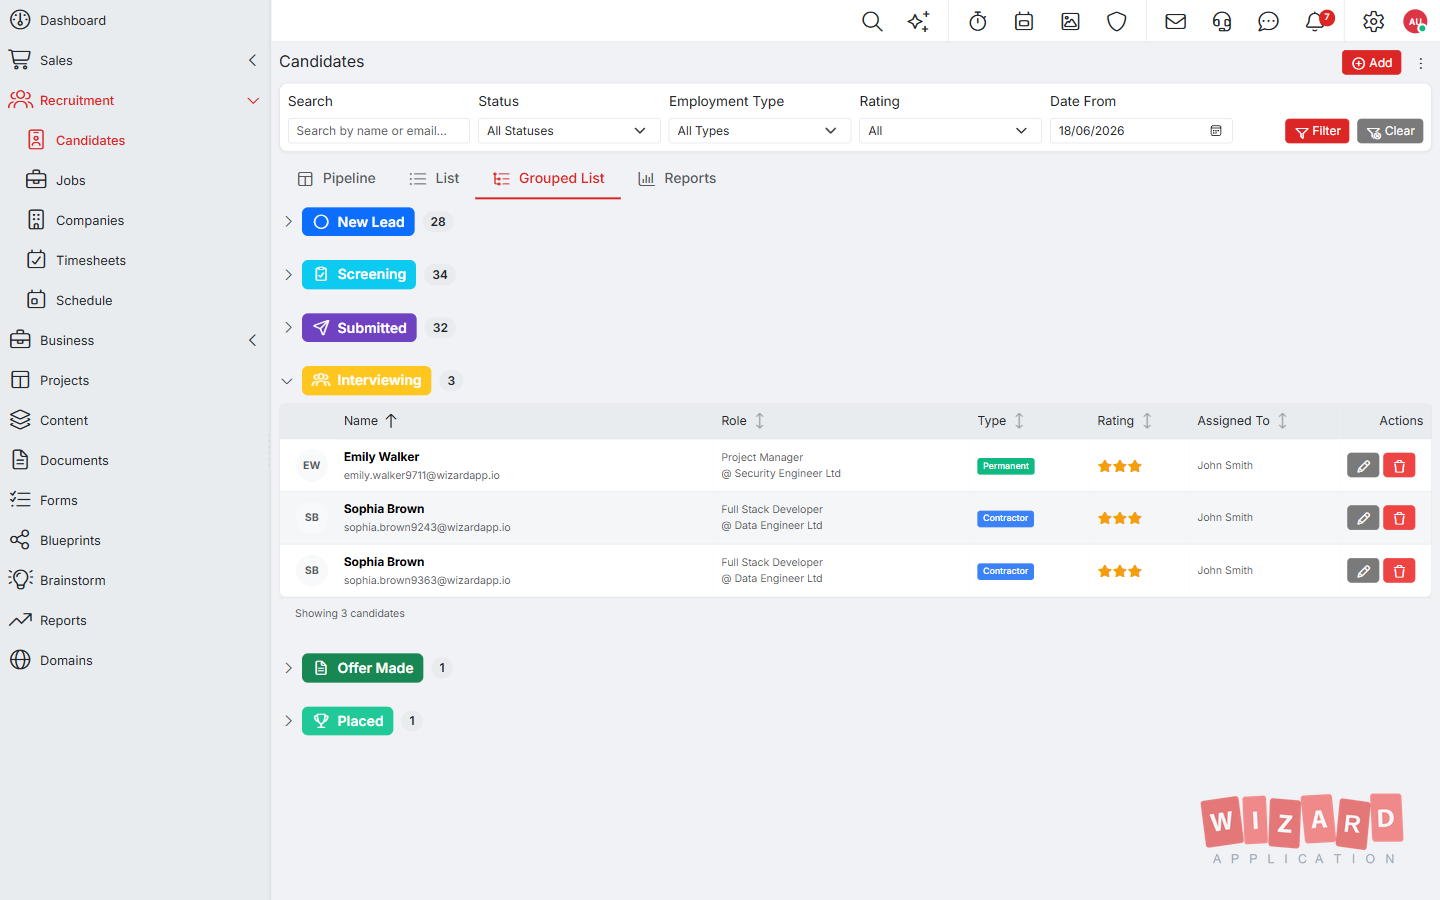The width and height of the screenshot is (1440, 900).
Task: Click Emily Walker's three-star rating
Action: click(x=1120, y=466)
